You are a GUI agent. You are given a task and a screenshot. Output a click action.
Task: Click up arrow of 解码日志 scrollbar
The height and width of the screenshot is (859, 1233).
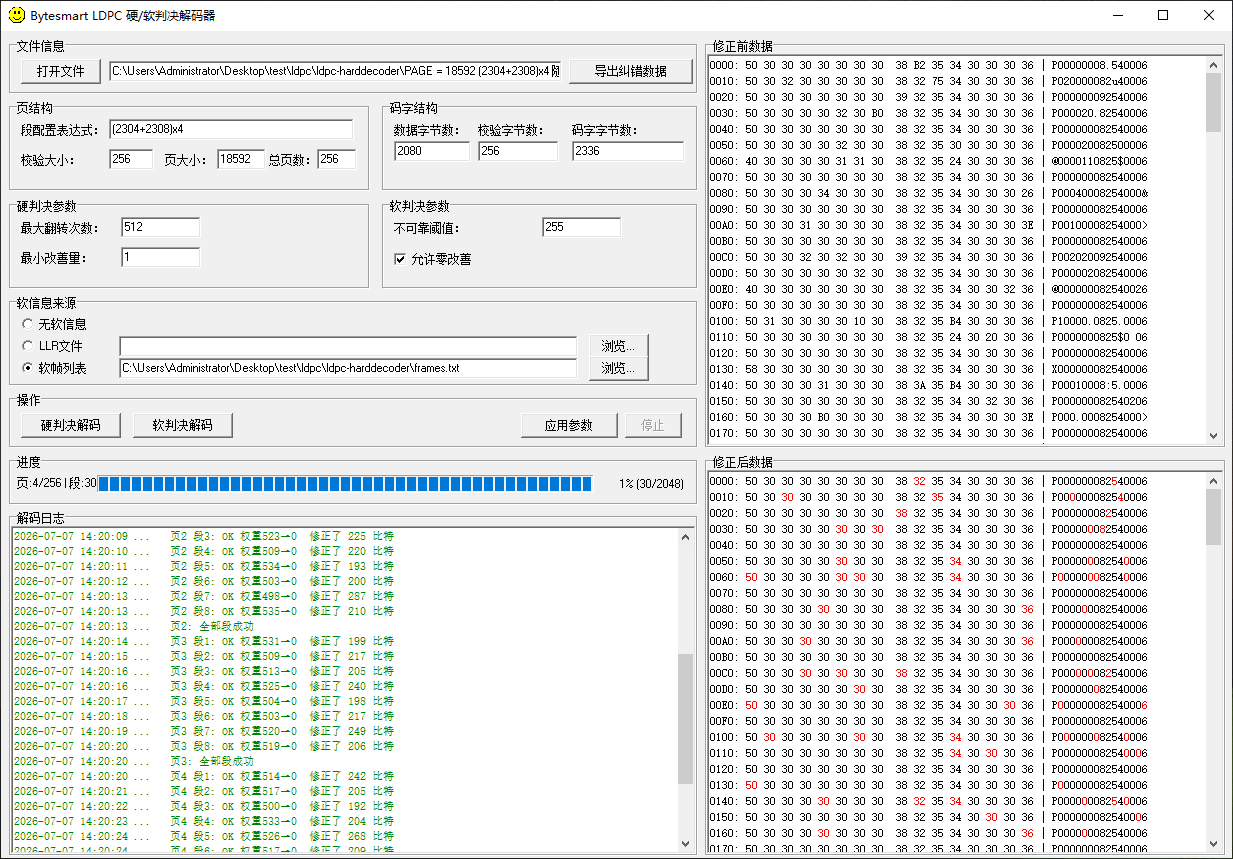pyautogui.click(x=686, y=537)
